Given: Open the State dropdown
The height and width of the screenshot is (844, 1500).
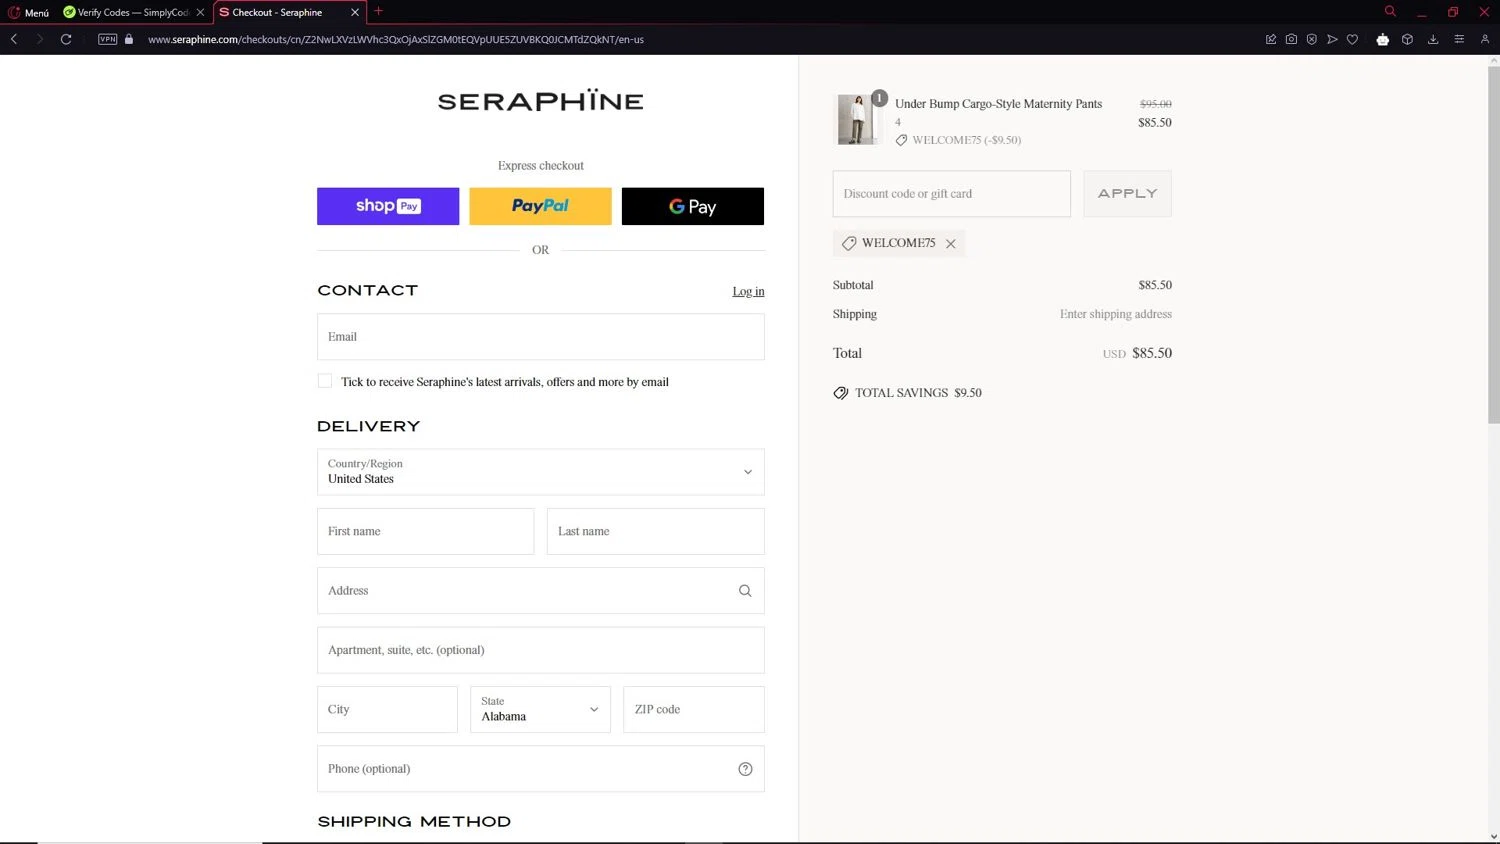Looking at the screenshot, I should pyautogui.click(x=540, y=709).
